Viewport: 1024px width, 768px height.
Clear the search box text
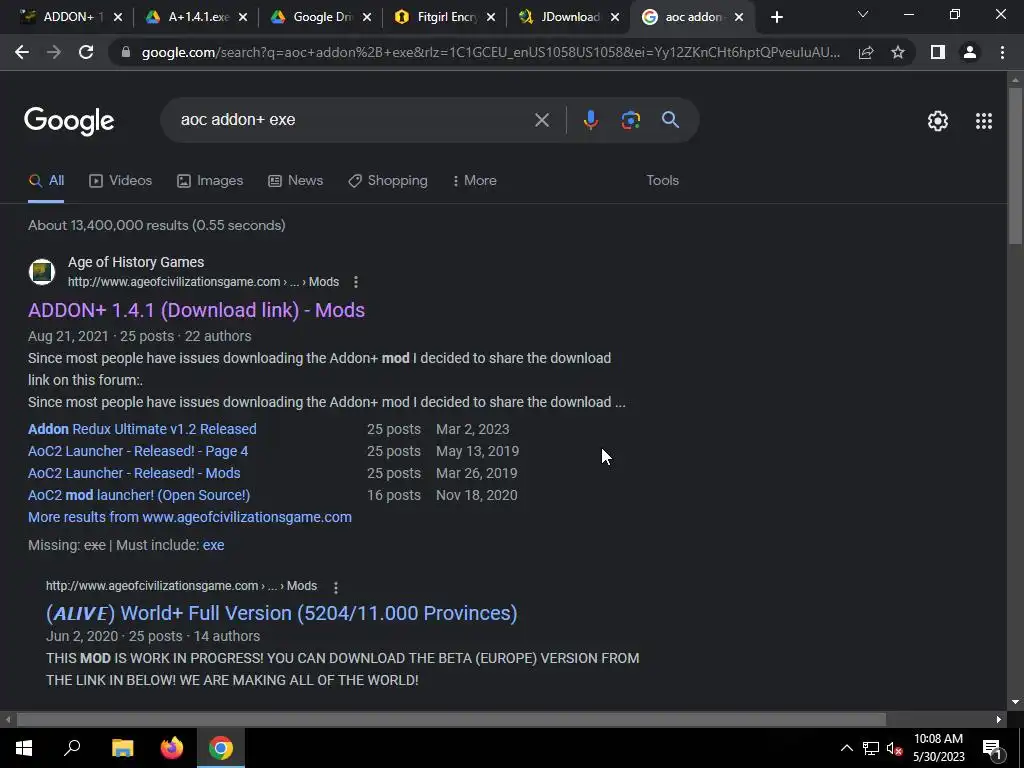tap(541, 120)
